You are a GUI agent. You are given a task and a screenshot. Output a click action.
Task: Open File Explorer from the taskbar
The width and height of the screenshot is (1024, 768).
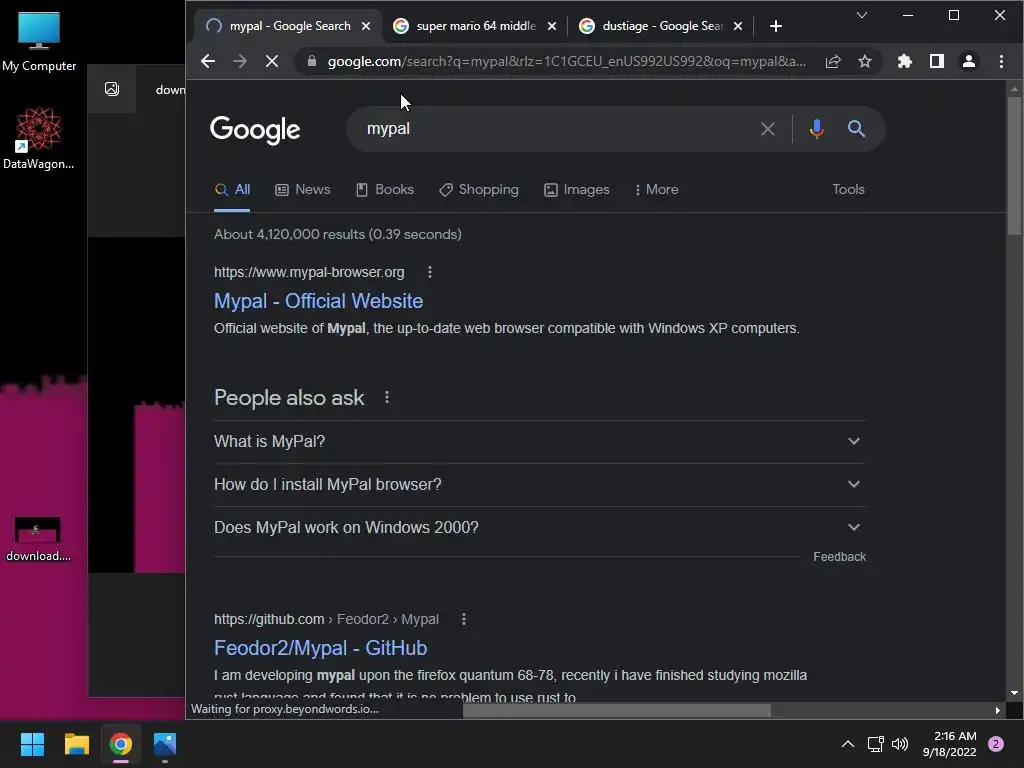(76, 744)
